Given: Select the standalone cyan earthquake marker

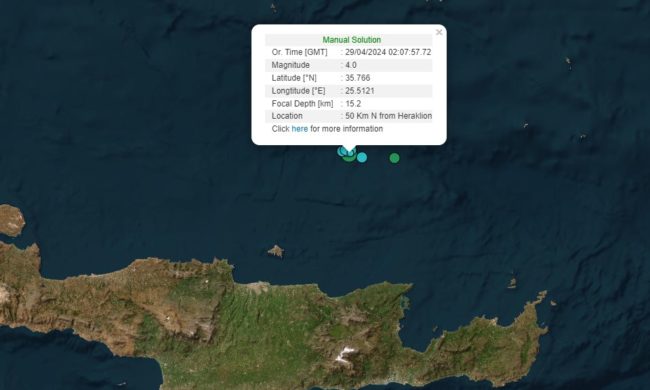Looking at the screenshot, I should pyautogui.click(x=362, y=157).
